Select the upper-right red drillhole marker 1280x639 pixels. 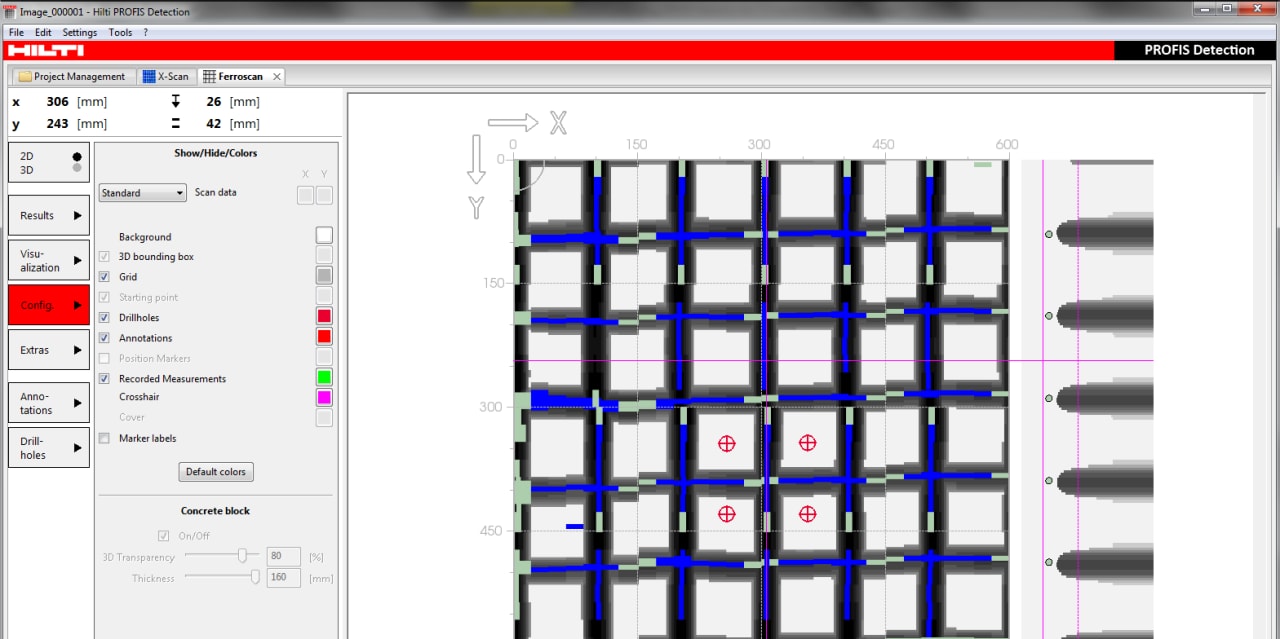807,443
